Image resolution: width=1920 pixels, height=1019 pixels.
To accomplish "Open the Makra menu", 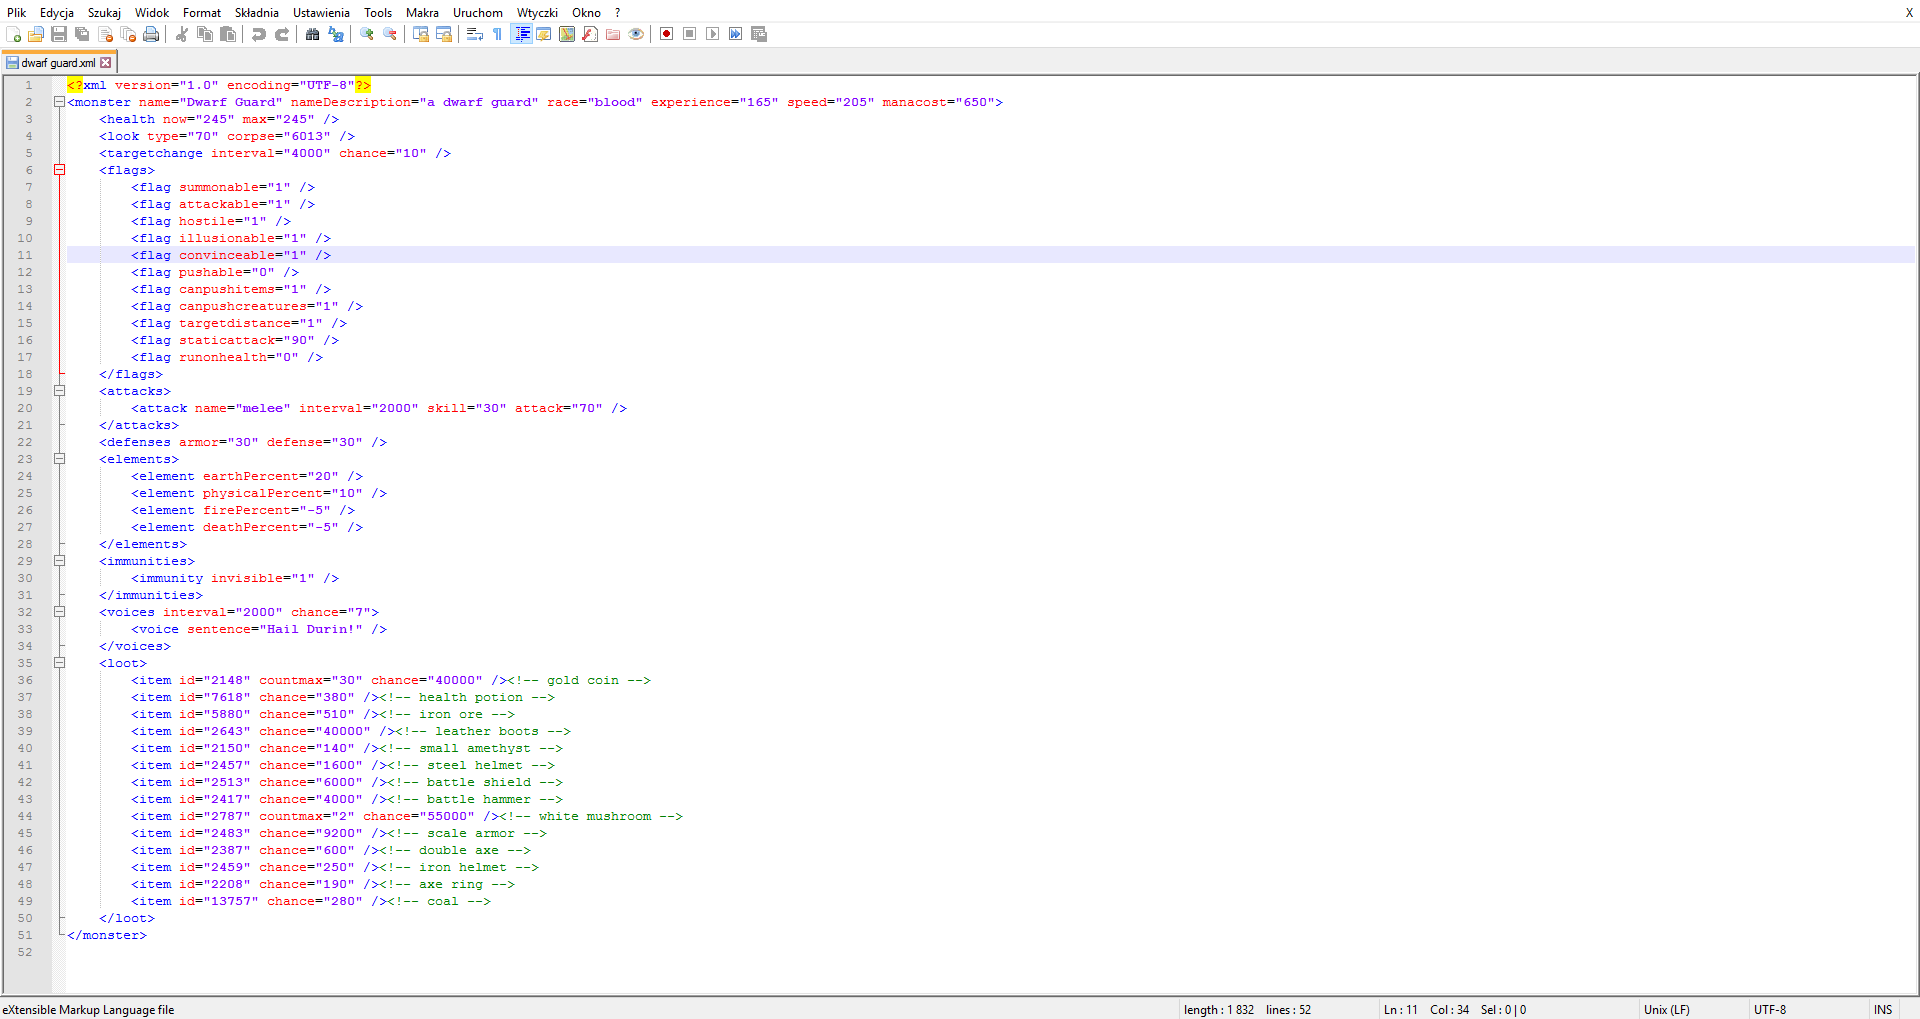I will point(422,12).
